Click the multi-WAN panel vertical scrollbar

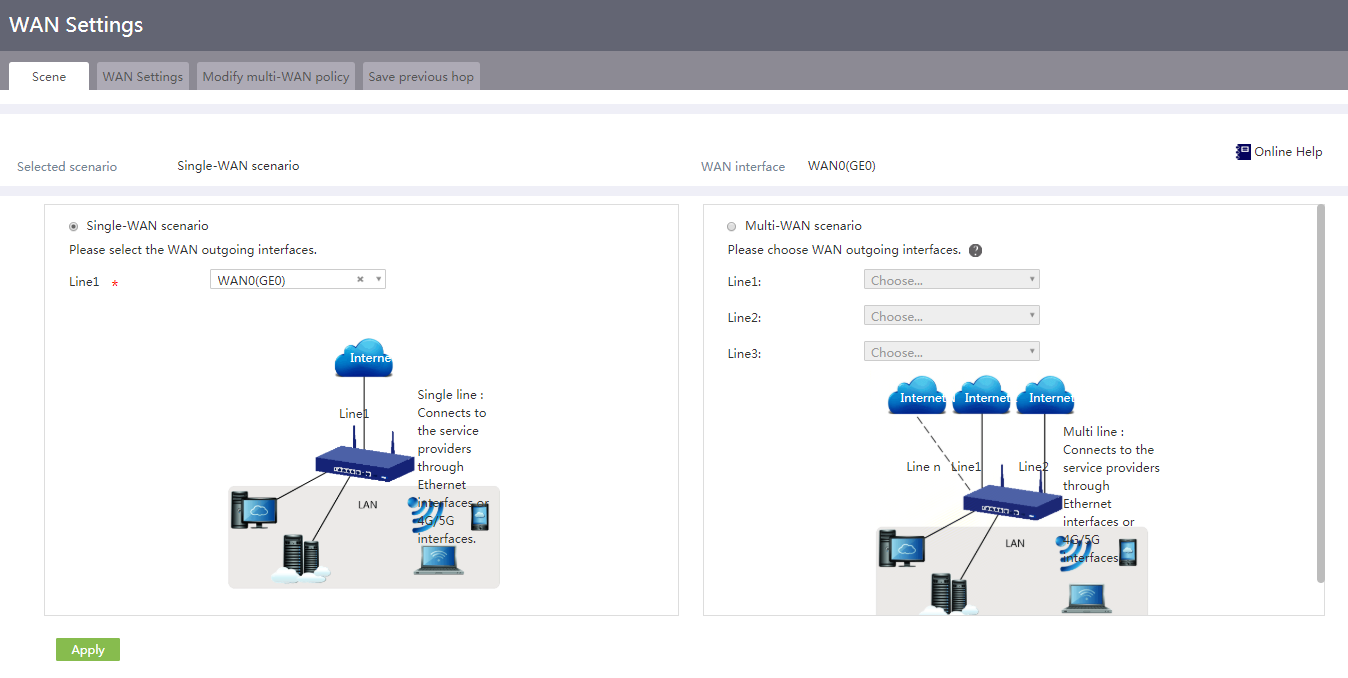(x=1321, y=394)
